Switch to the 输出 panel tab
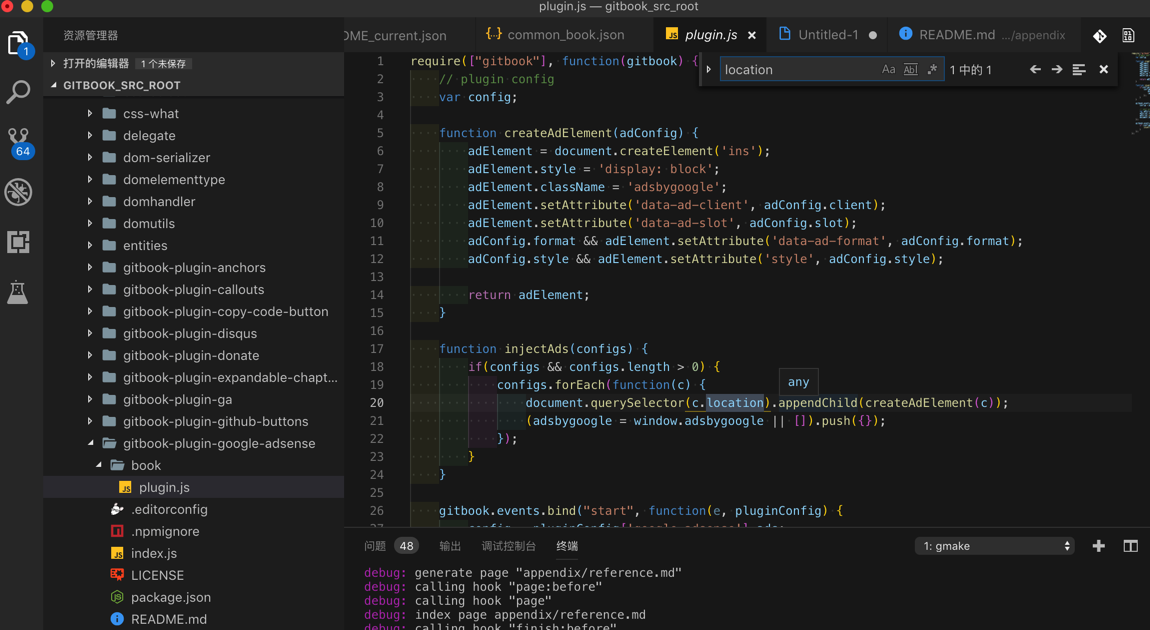The image size is (1150, 630). click(x=450, y=546)
